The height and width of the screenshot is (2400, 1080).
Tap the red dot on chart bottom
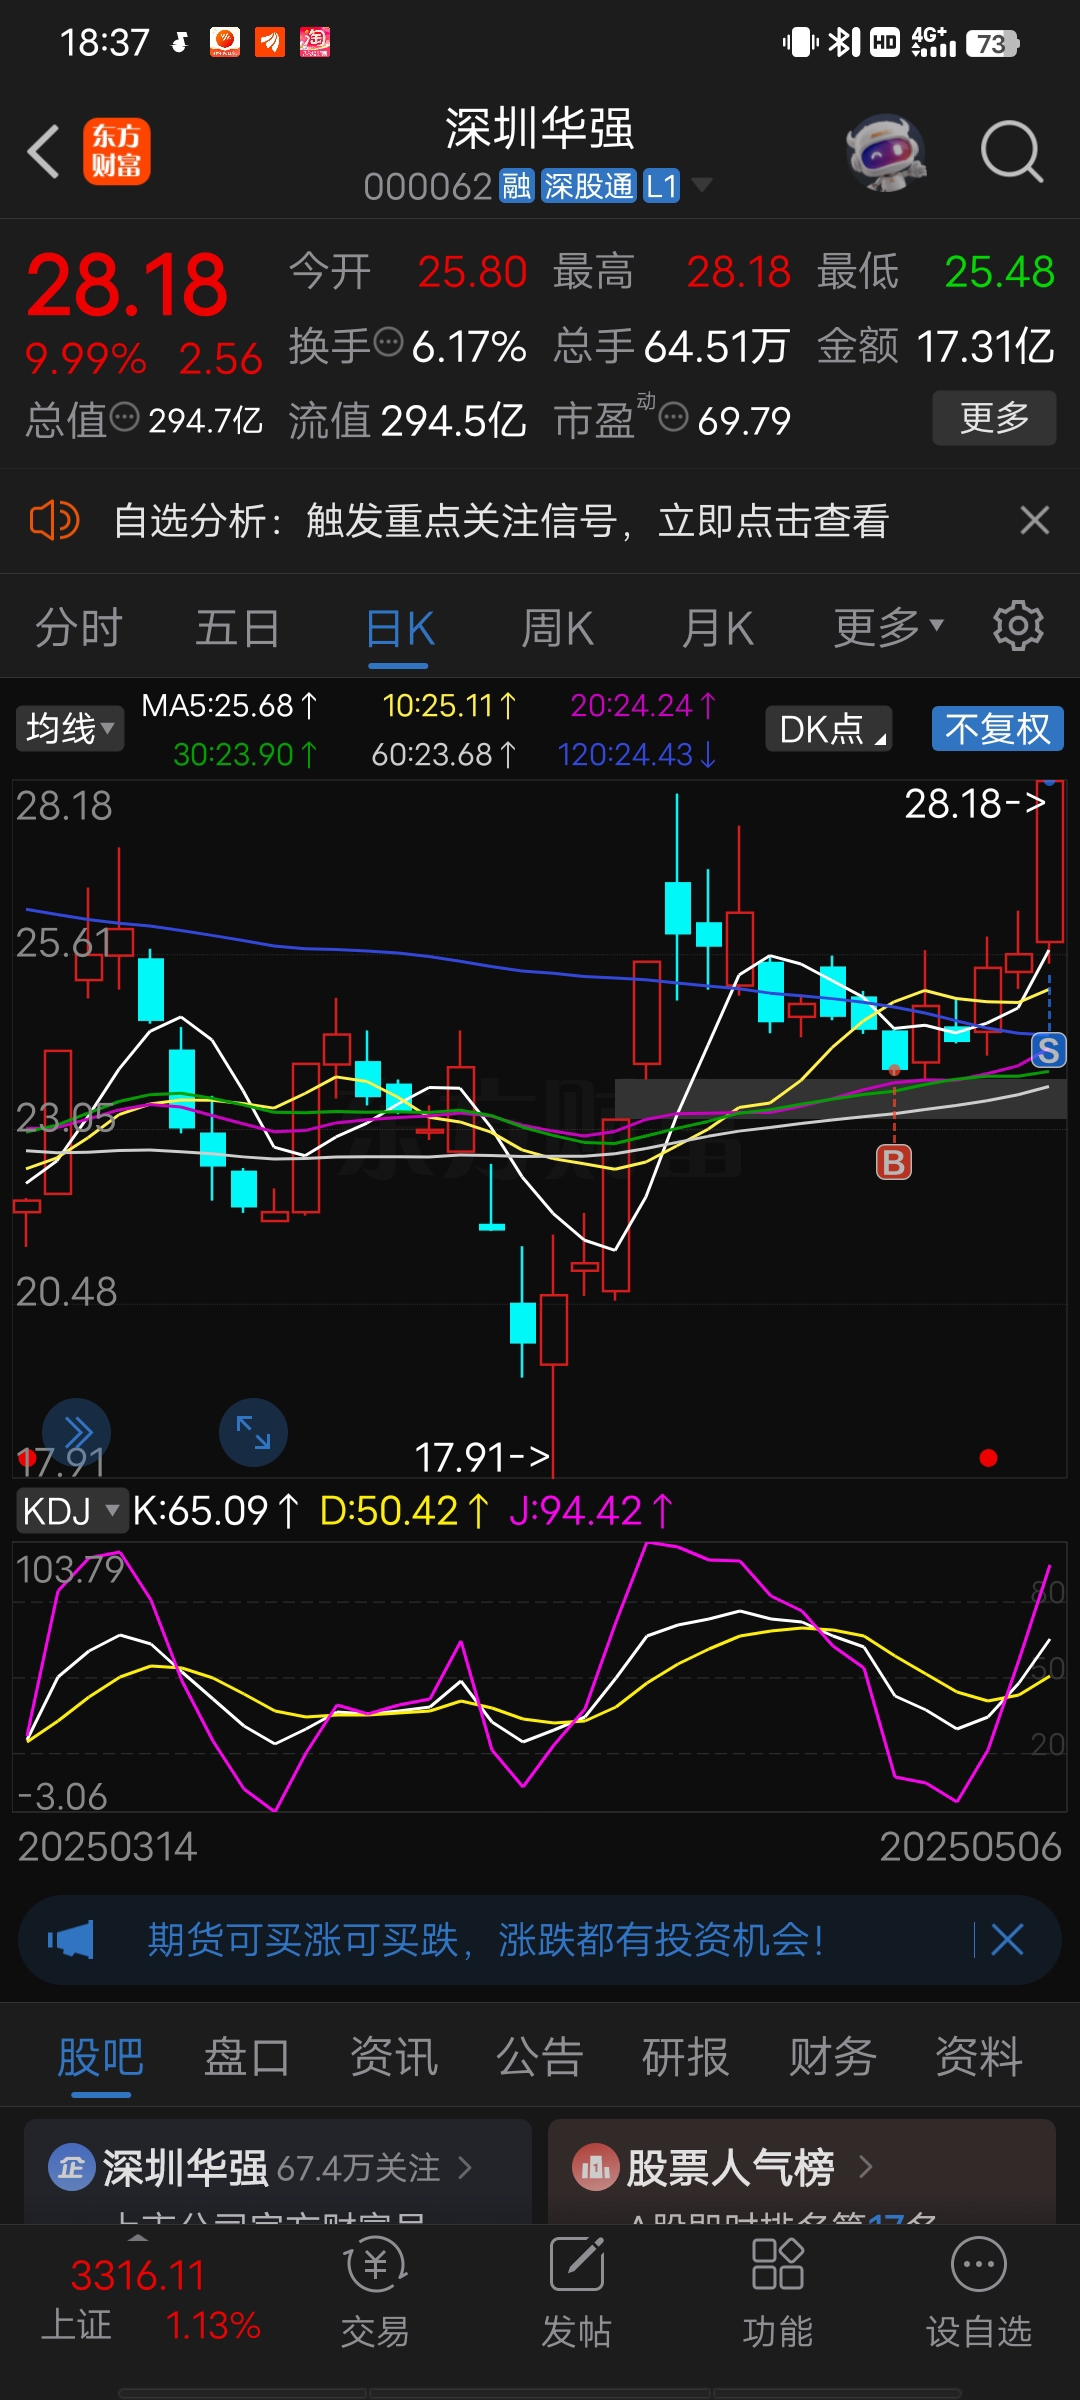pyautogui.click(x=989, y=1458)
